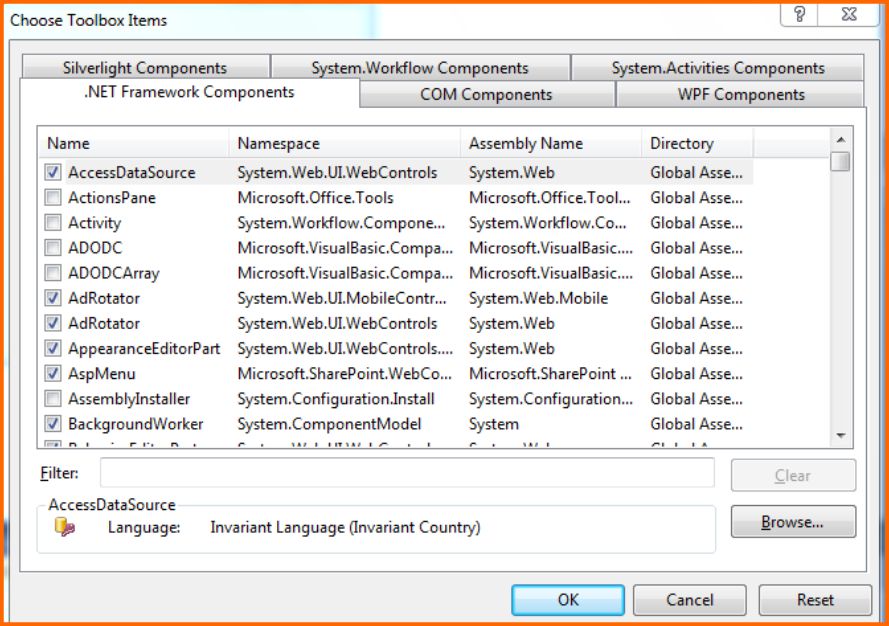889x626 pixels.
Task: Select the ADODCArray row name
Action: pyautogui.click(x=114, y=273)
